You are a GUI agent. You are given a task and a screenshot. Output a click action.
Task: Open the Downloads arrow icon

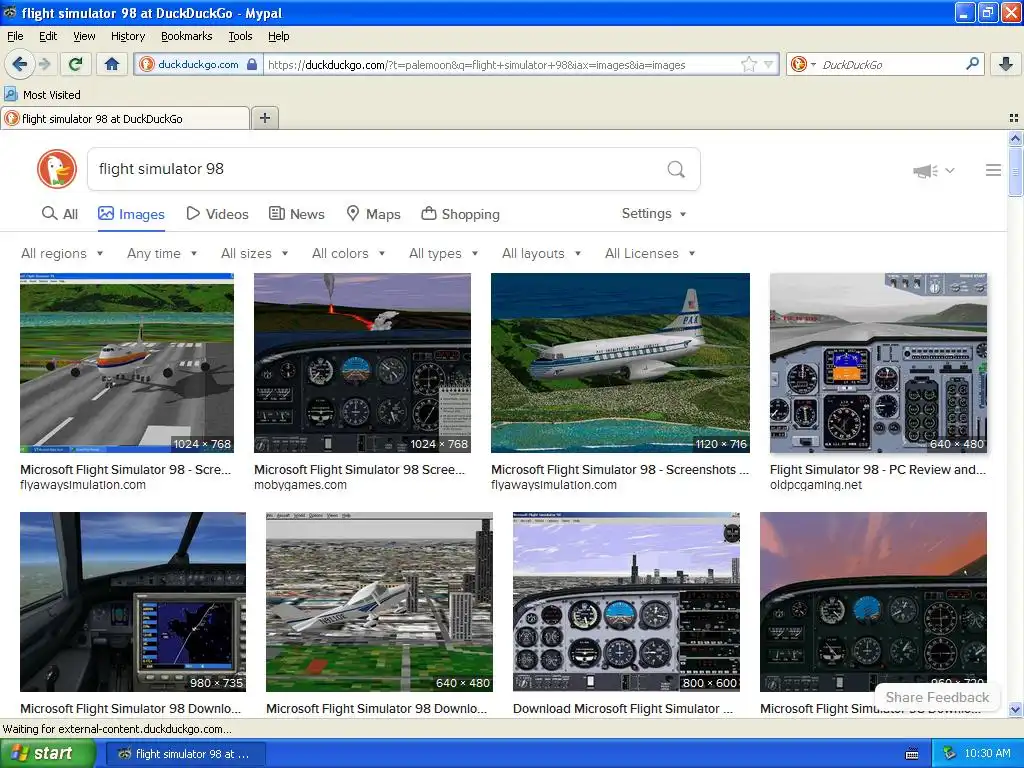1006,64
